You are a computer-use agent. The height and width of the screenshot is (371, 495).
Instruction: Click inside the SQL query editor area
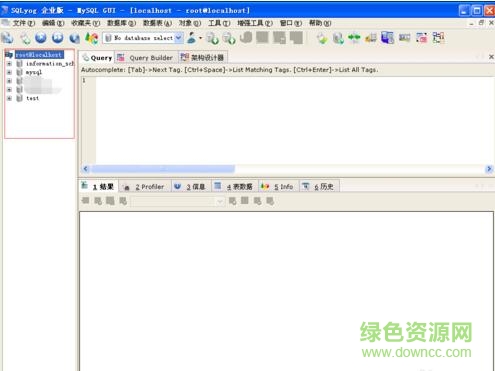point(295,120)
